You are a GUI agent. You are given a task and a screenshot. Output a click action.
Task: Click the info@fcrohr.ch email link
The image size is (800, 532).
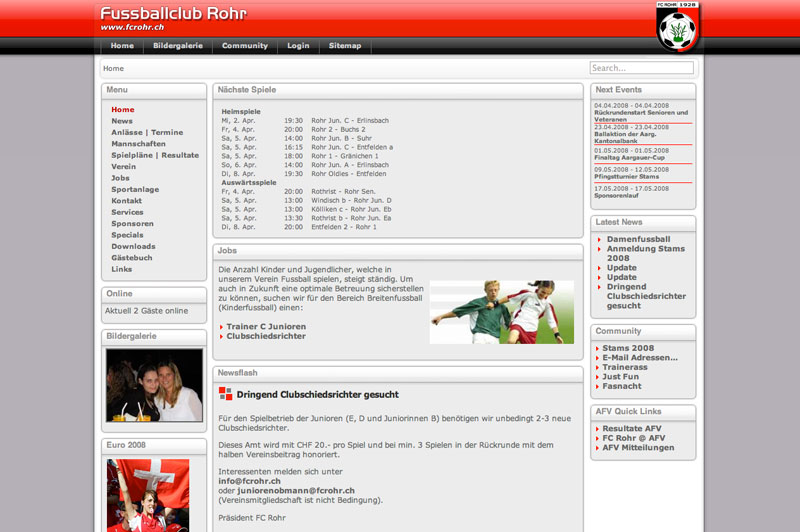(x=250, y=481)
